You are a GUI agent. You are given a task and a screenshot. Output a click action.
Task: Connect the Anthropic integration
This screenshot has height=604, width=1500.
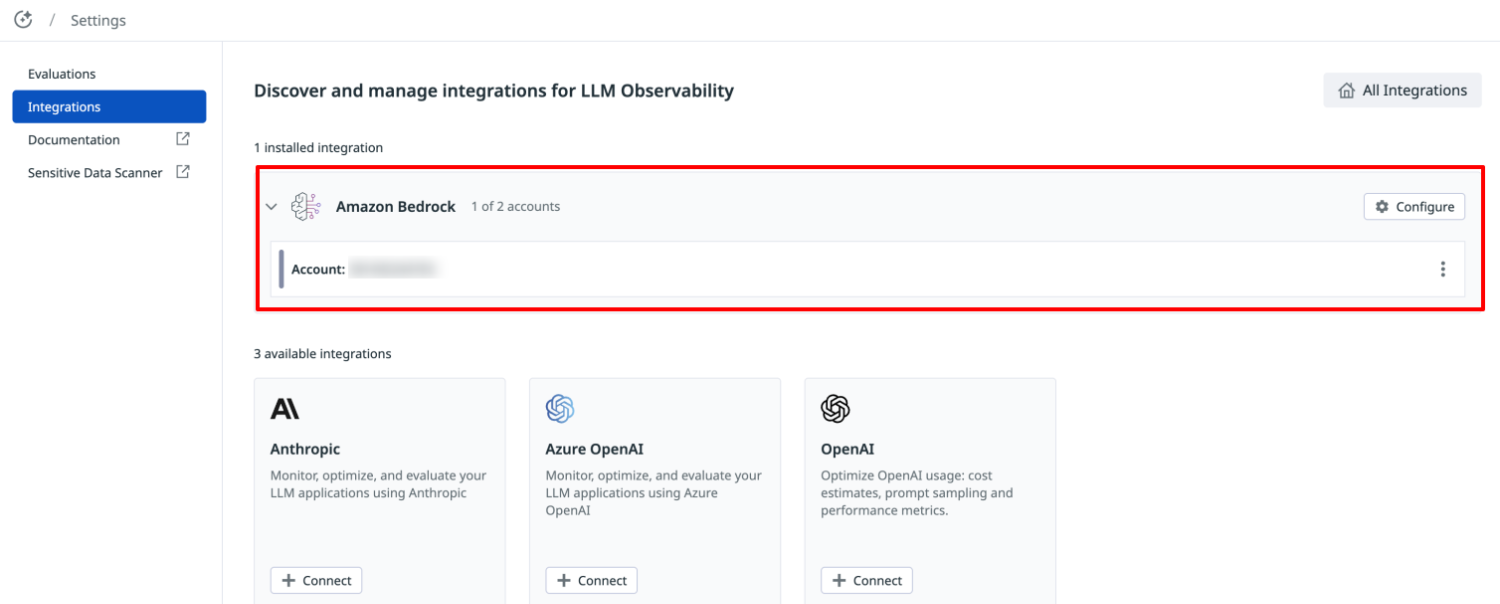(x=316, y=580)
